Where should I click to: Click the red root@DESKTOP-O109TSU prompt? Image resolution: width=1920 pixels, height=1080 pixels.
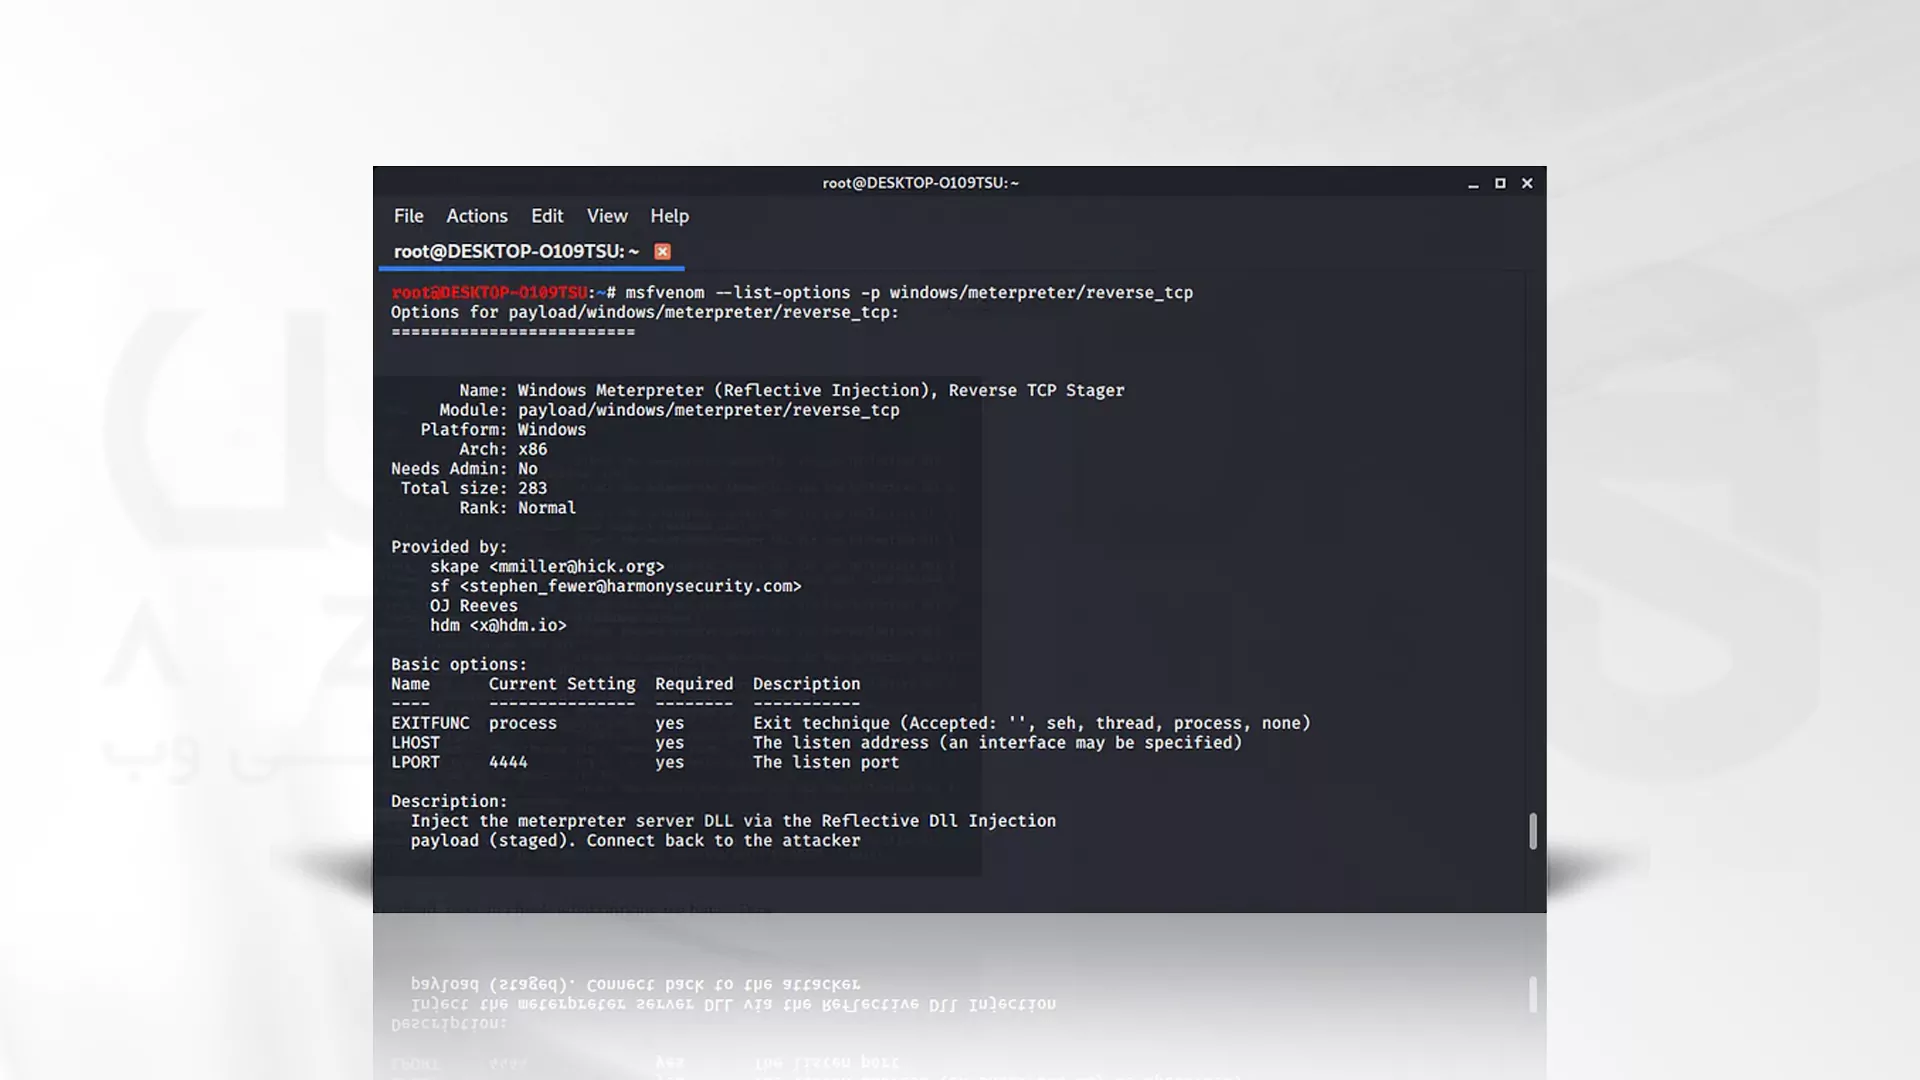pyautogui.click(x=489, y=293)
